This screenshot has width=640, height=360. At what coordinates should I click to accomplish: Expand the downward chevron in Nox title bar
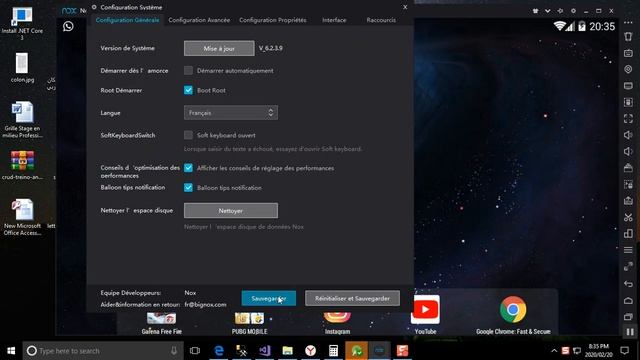pos(547,11)
